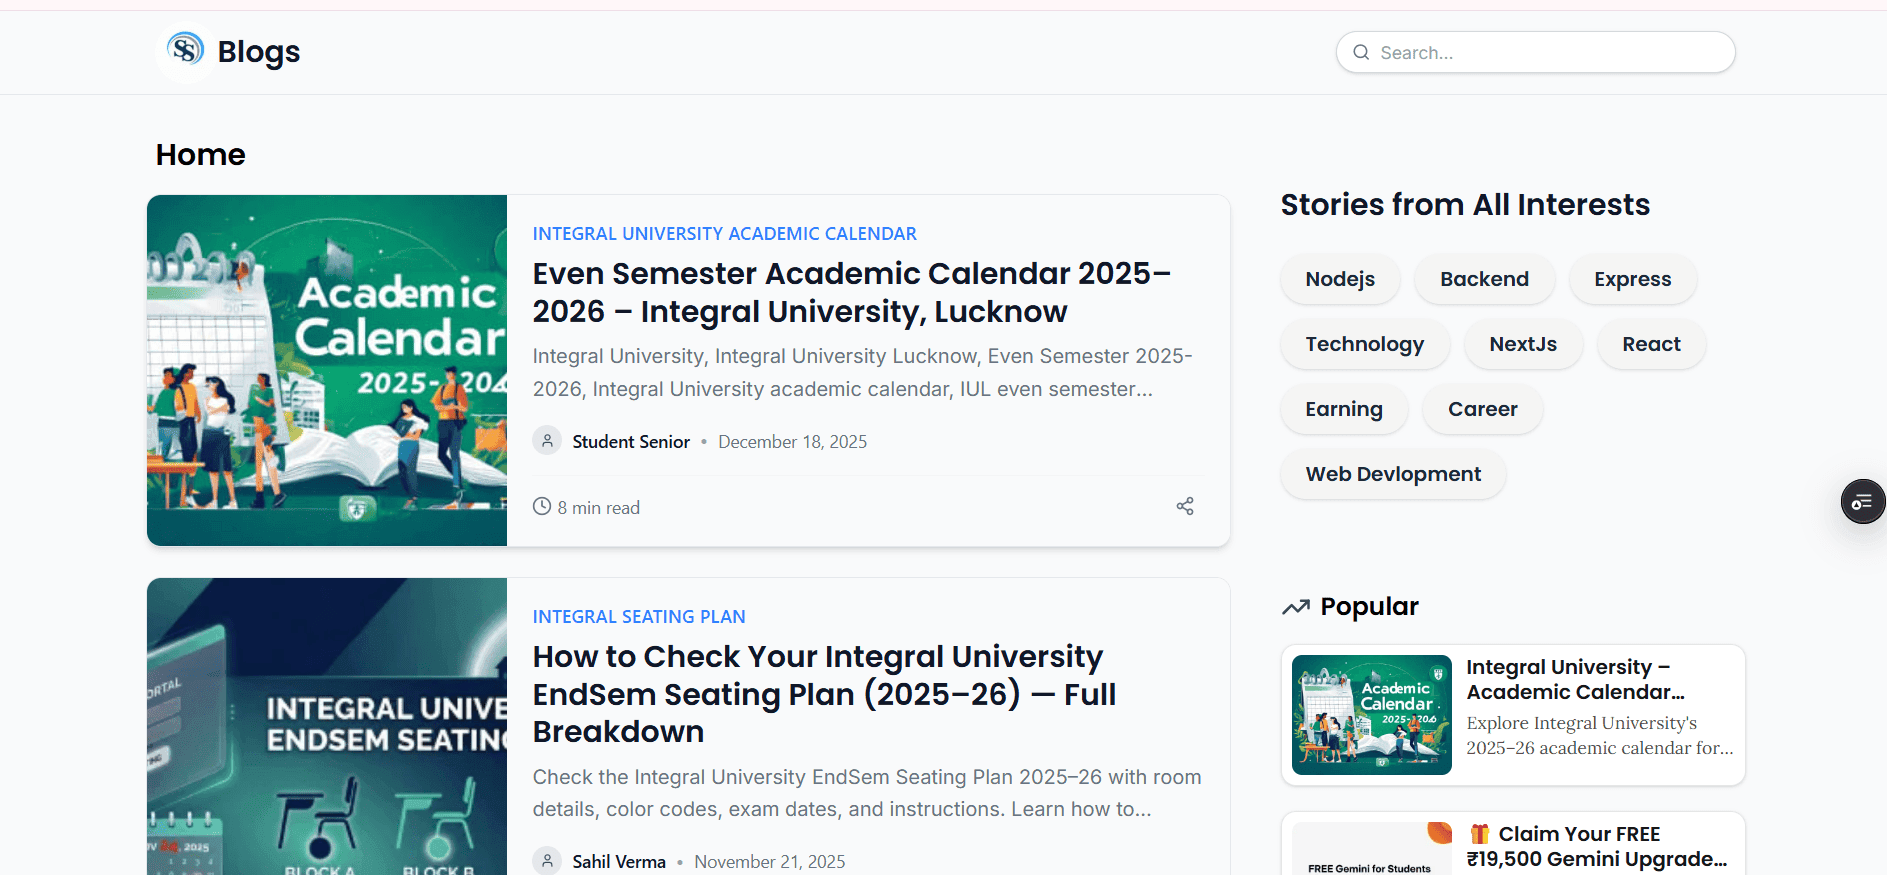Click the trending arrow beside Popular
The height and width of the screenshot is (875, 1887).
pos(1296,606)
